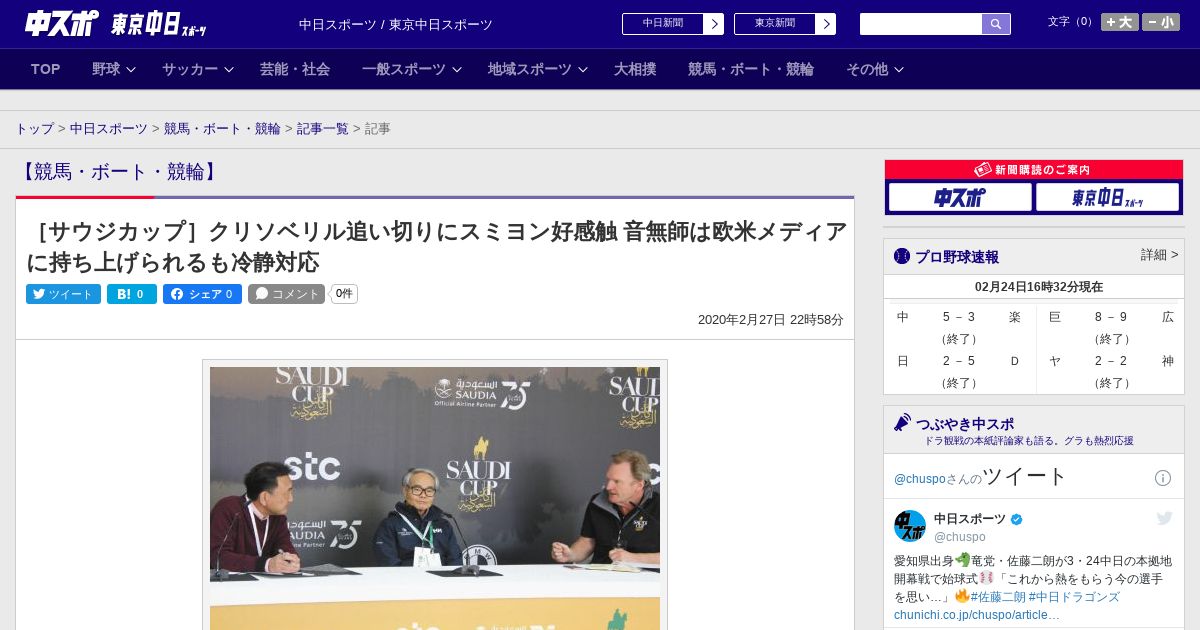Screen dimensions: 1200x630
Task: Open the 競馬・ボート・競輪 nav menu item
Action: (x=751, y=69)
